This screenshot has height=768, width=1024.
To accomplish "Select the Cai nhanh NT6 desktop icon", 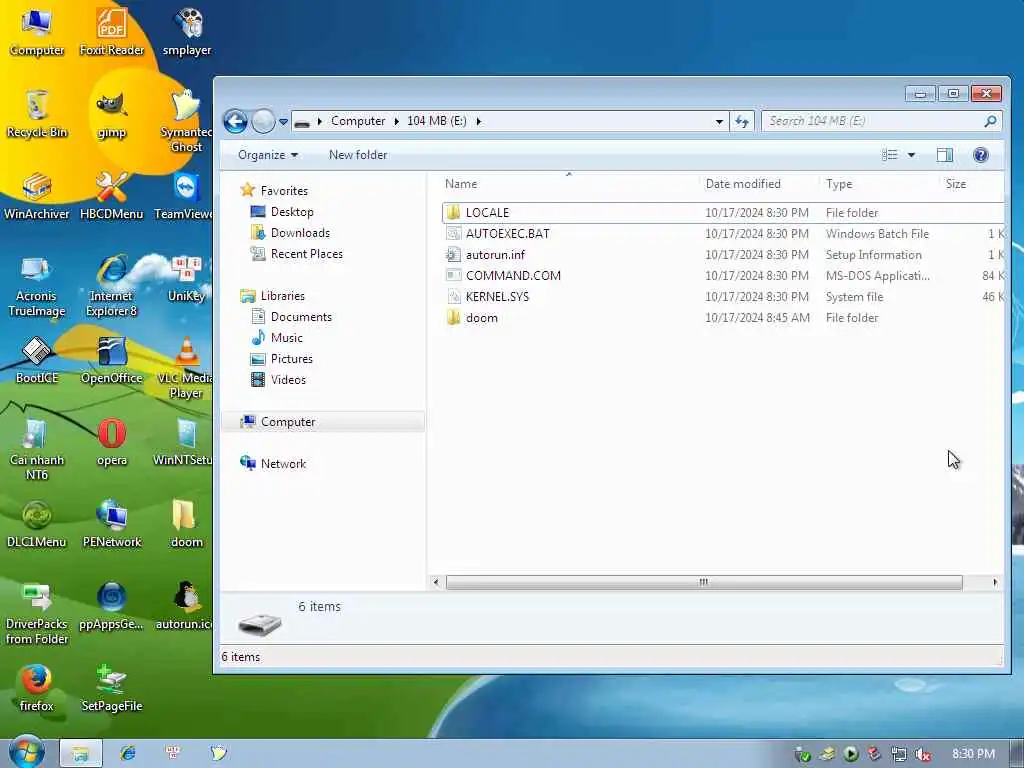I will pos(37,449).
